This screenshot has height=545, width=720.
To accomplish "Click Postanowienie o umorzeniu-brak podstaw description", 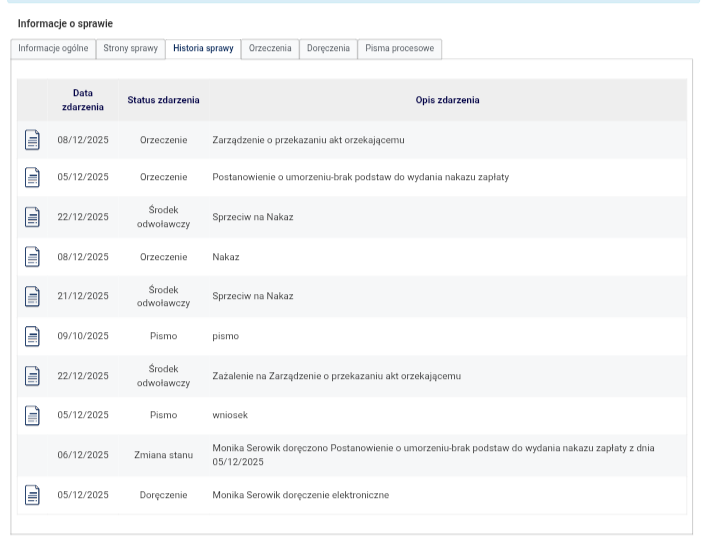I will click(360, 177).
